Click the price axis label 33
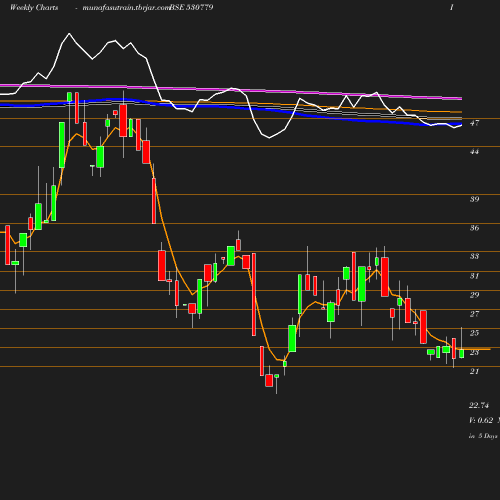This screenshot has height=500, width=500. coord(474,256)
